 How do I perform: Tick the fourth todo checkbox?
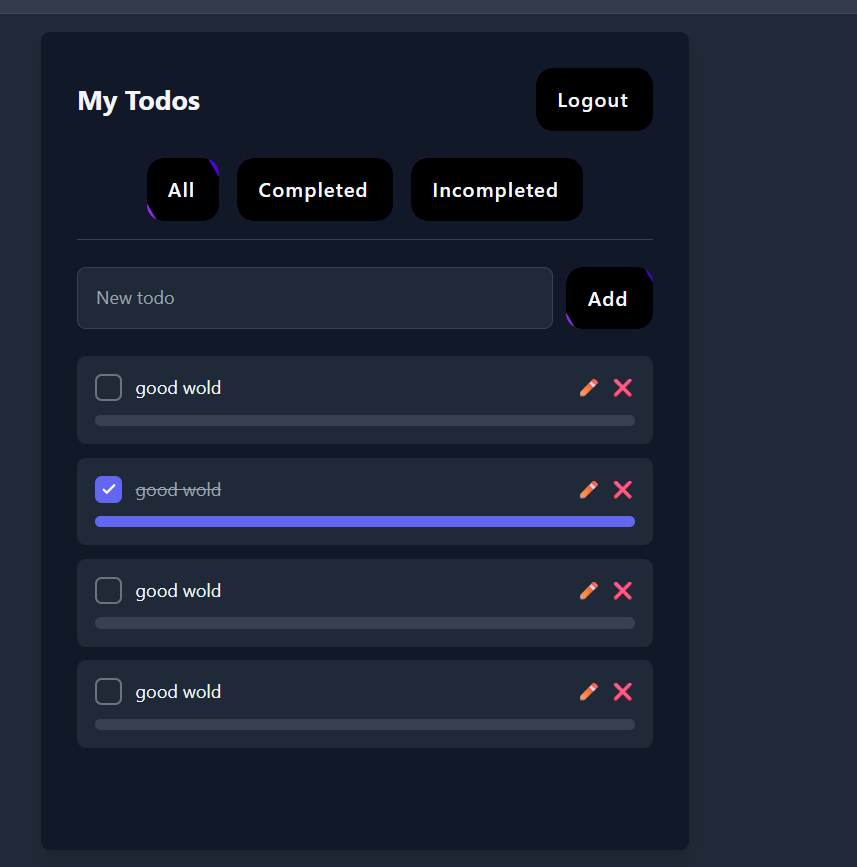pos(108,692)
